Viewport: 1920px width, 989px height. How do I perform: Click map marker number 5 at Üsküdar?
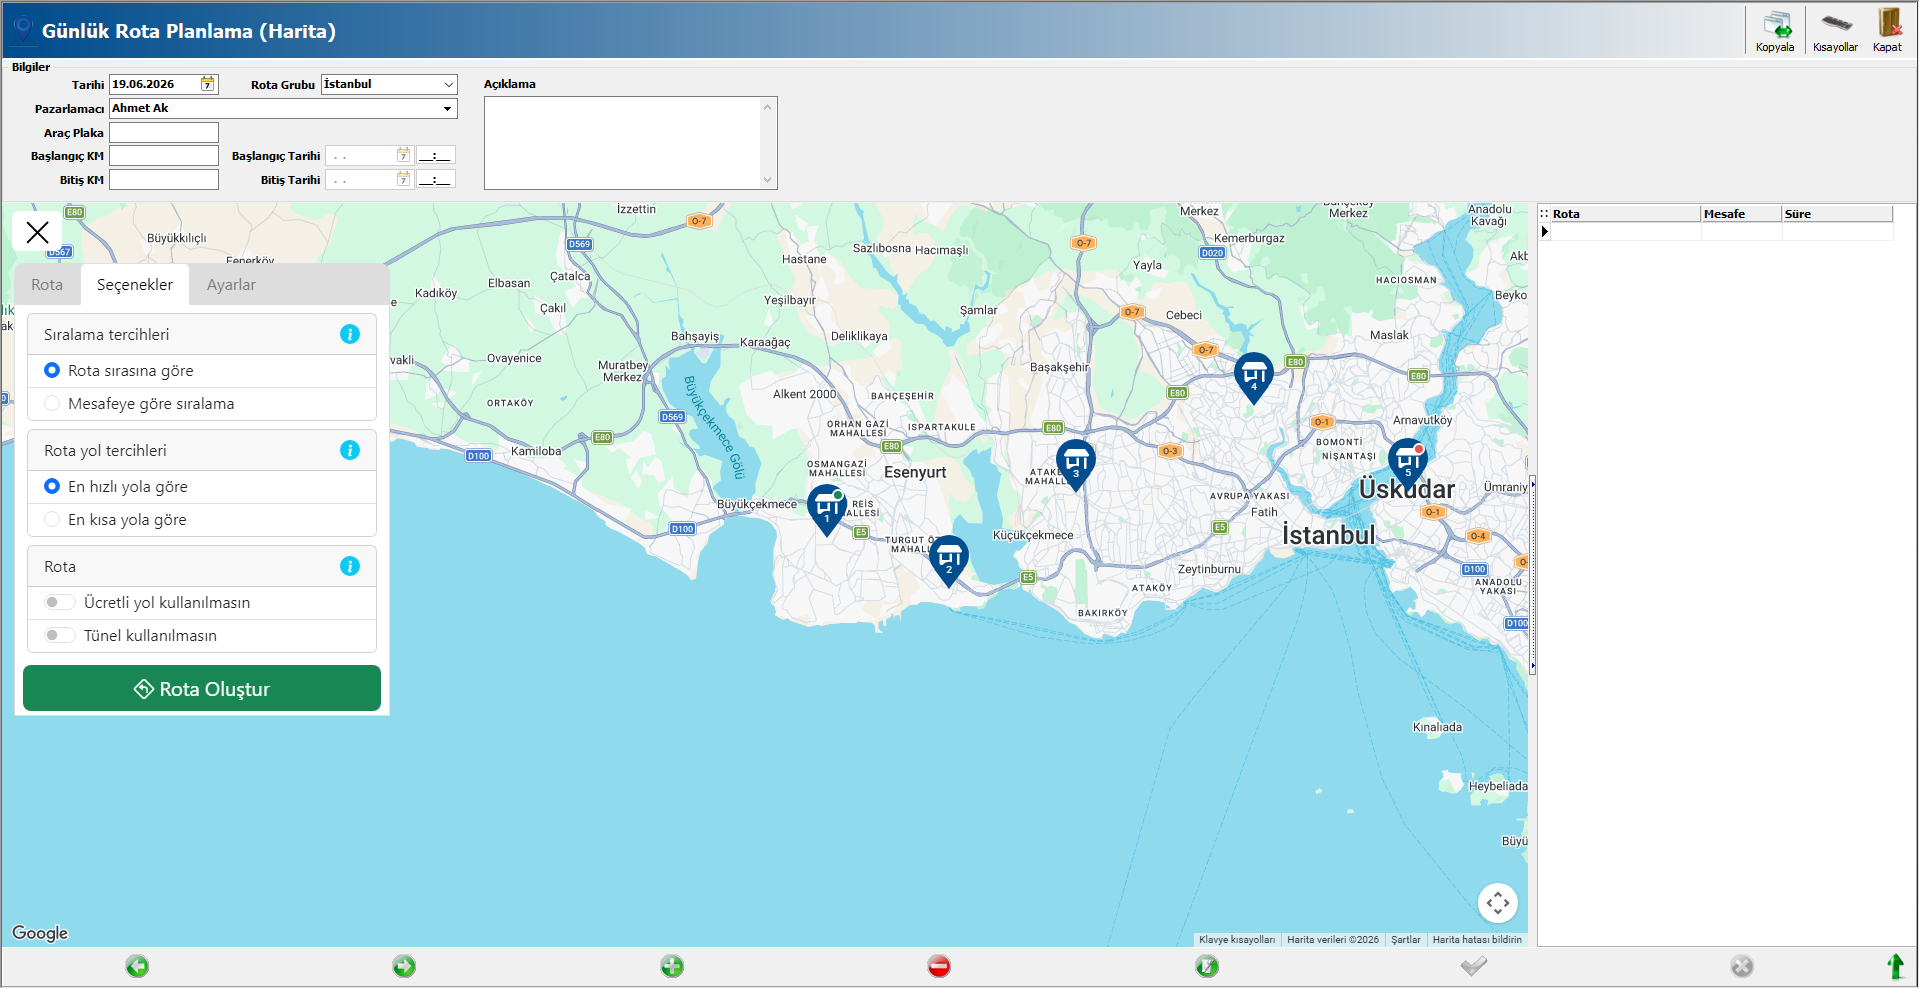1408,464
